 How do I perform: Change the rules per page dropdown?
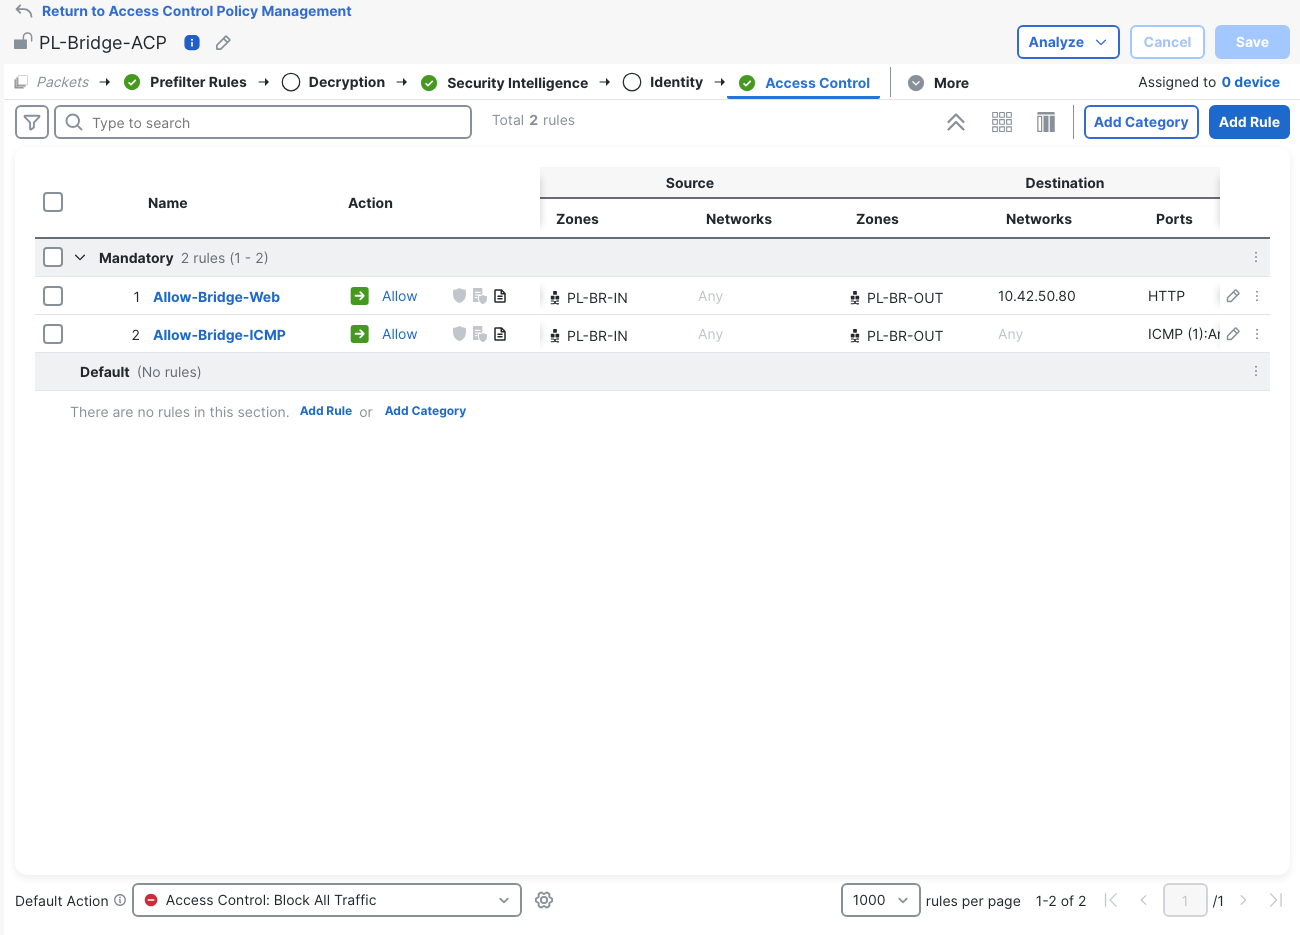[881, 900]
